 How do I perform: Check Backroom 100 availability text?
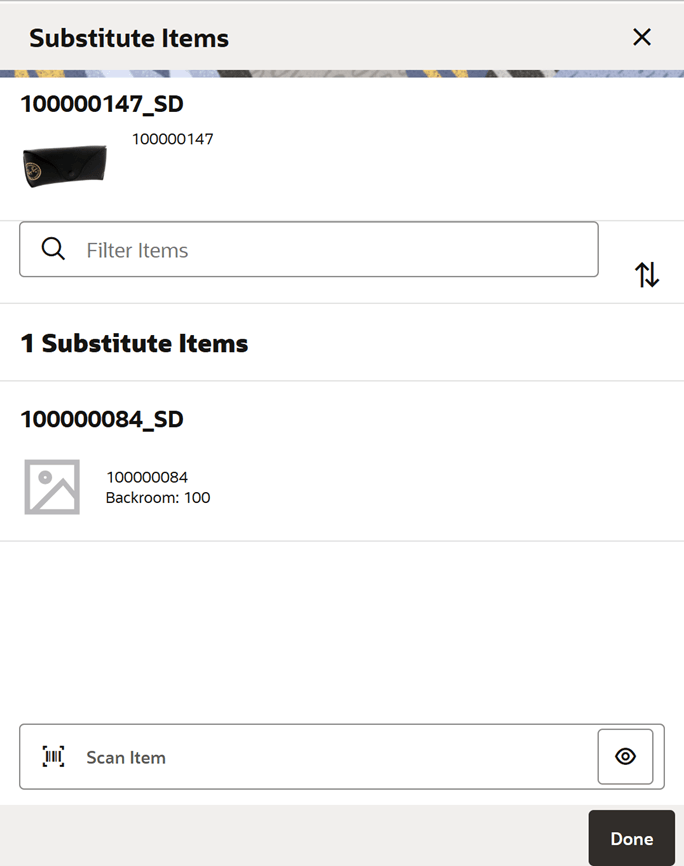[158, 497]
